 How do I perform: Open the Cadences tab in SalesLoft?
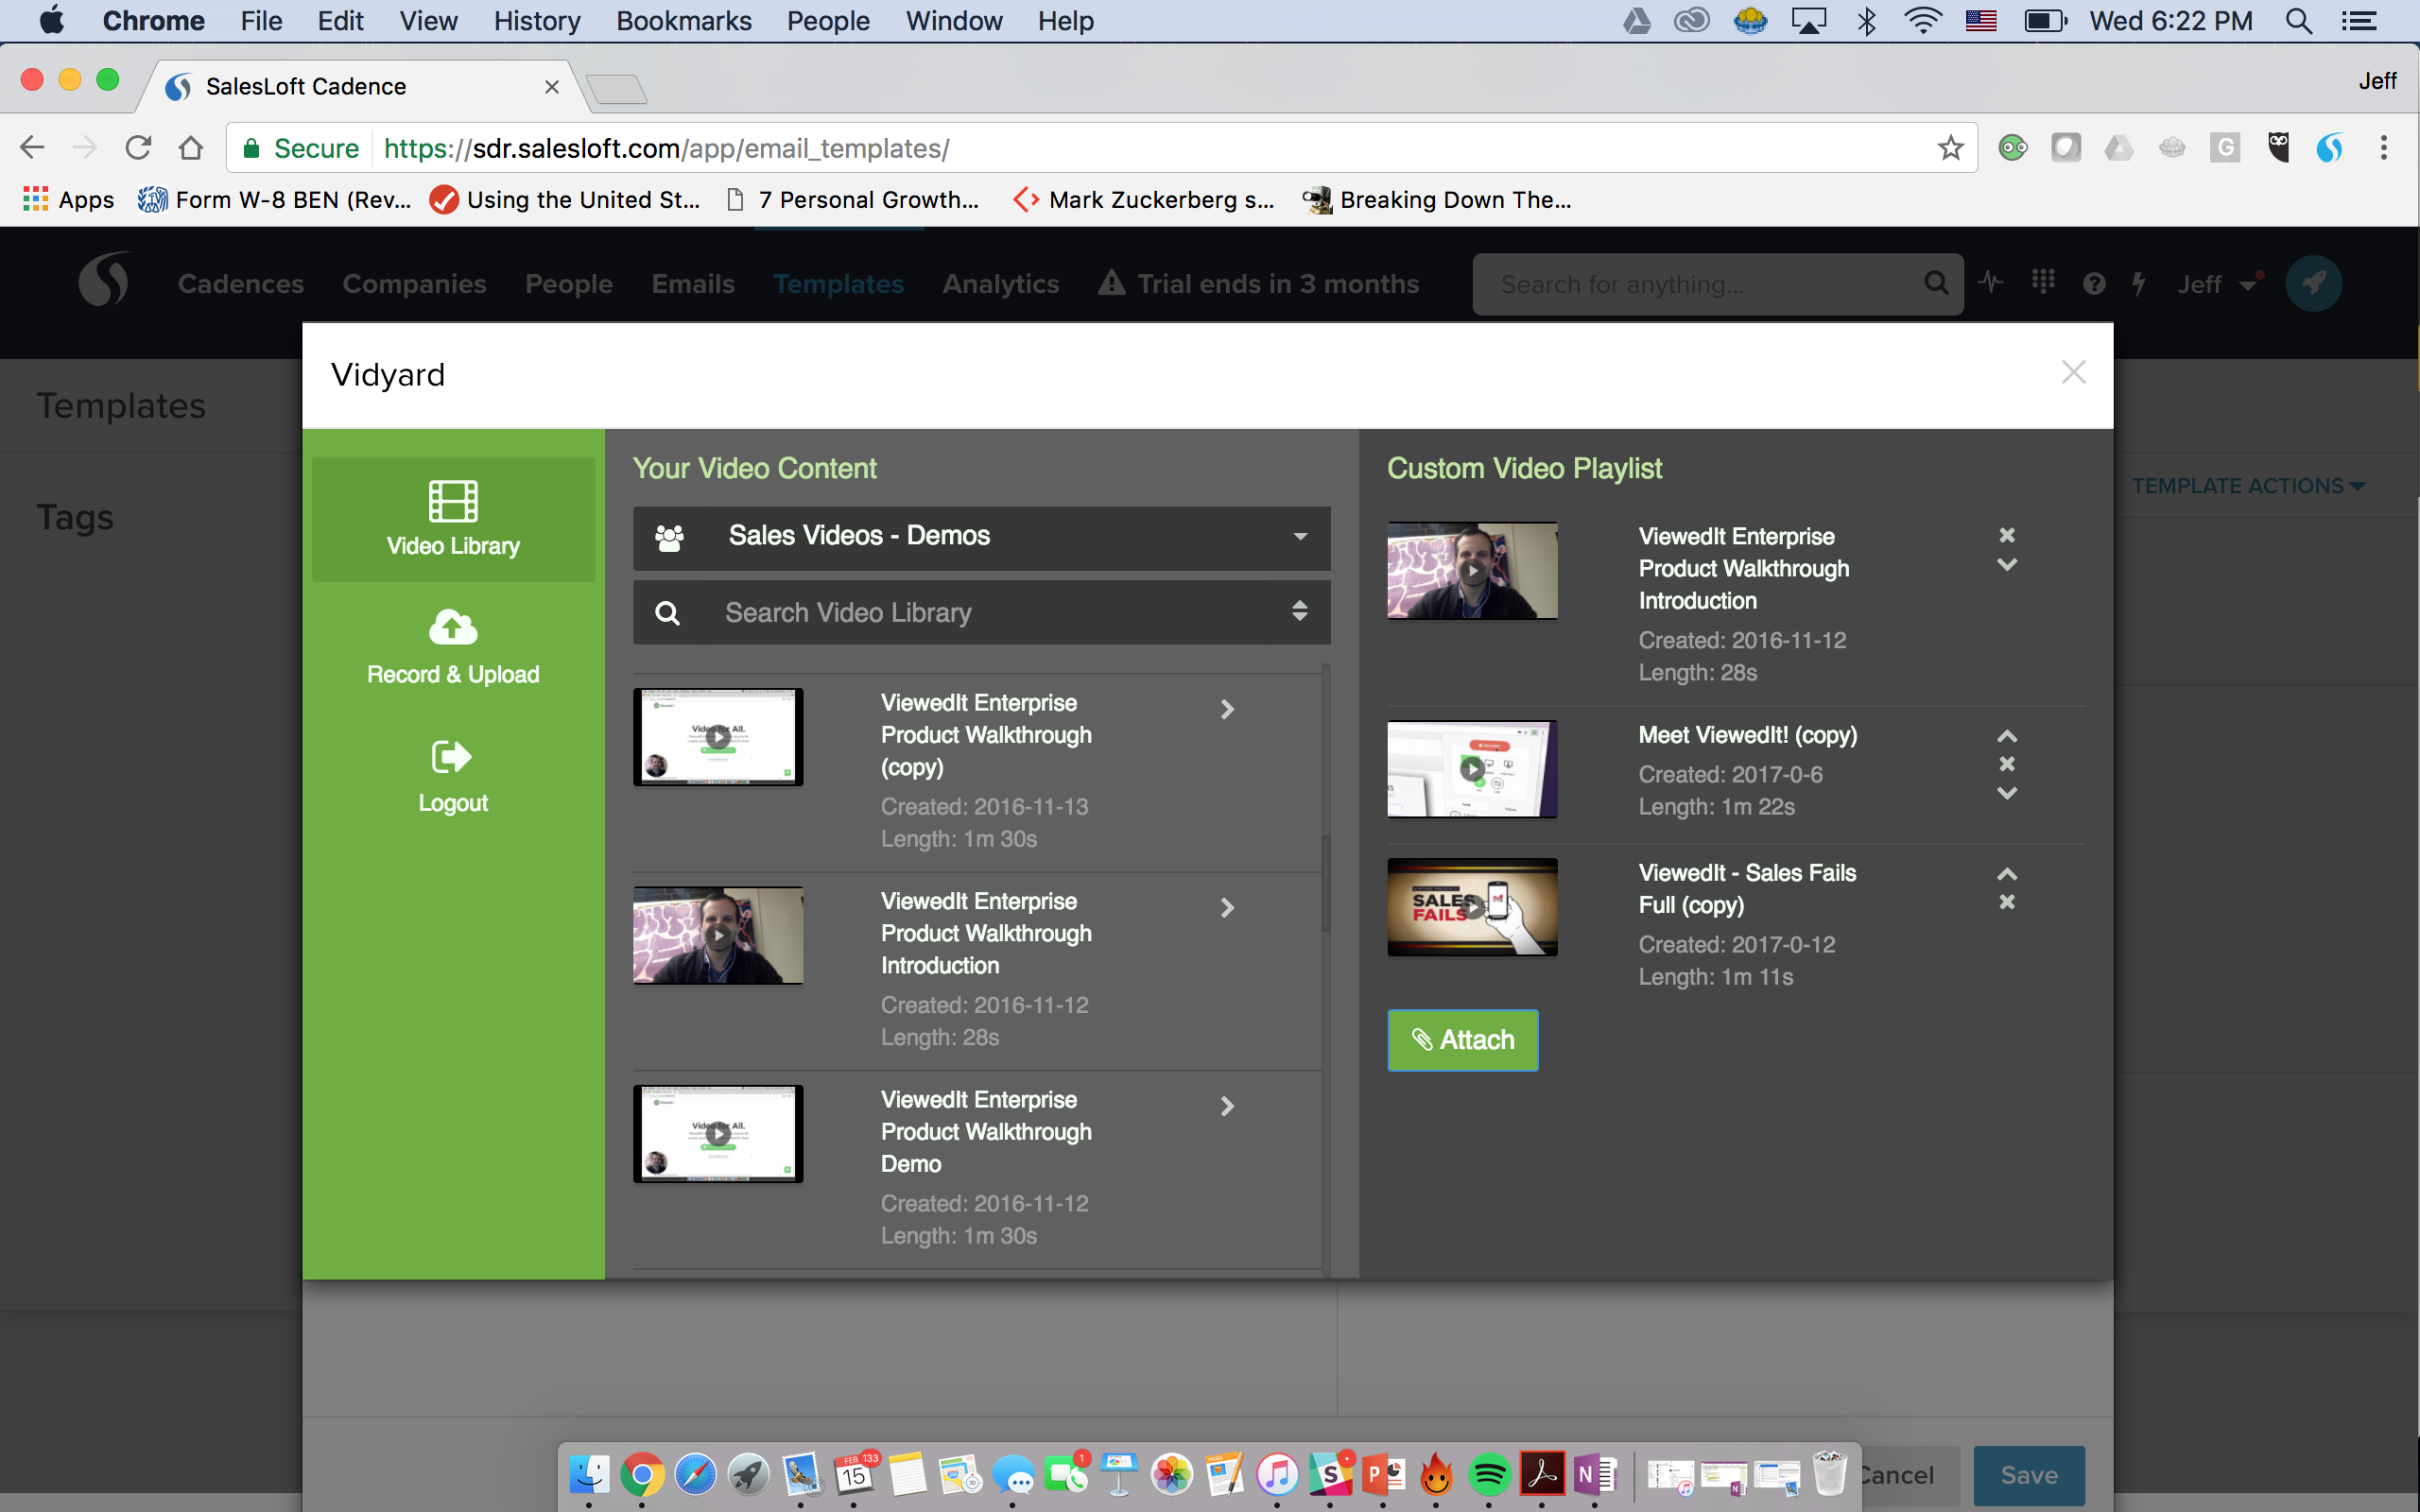(241, 284)
